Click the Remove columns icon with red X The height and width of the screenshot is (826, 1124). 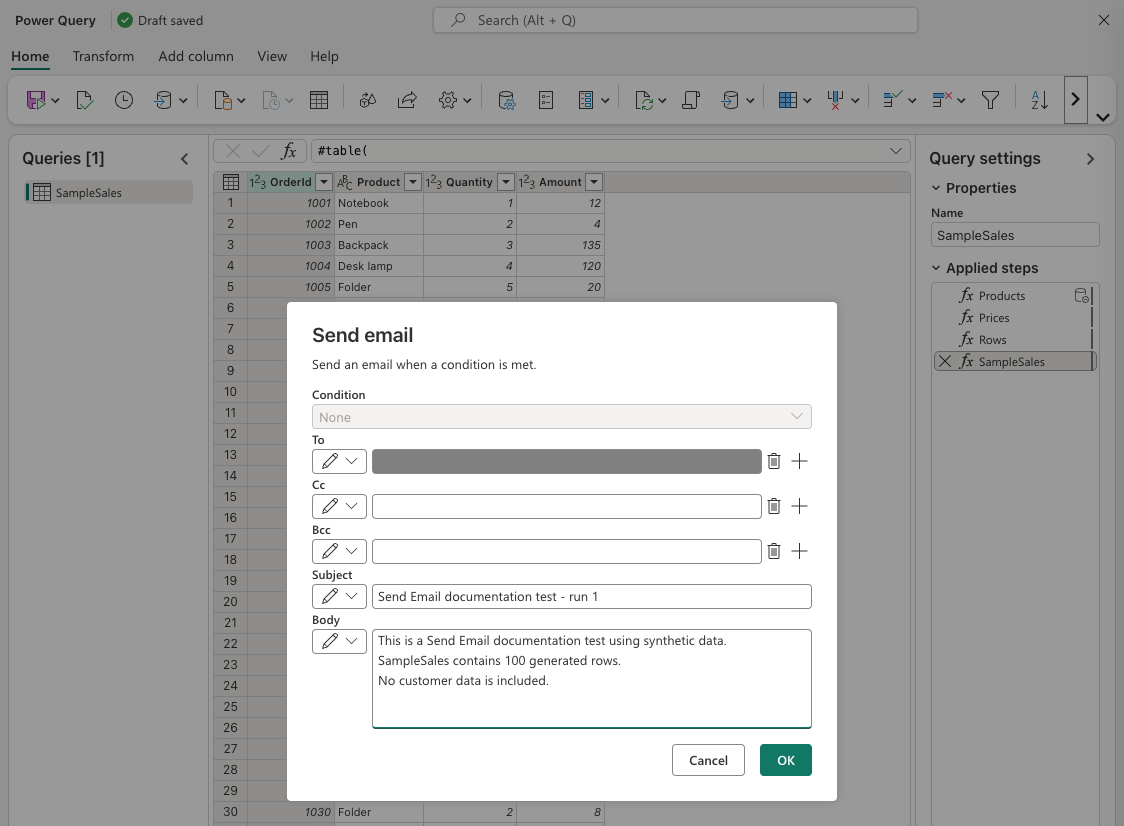tap(835, 100)
